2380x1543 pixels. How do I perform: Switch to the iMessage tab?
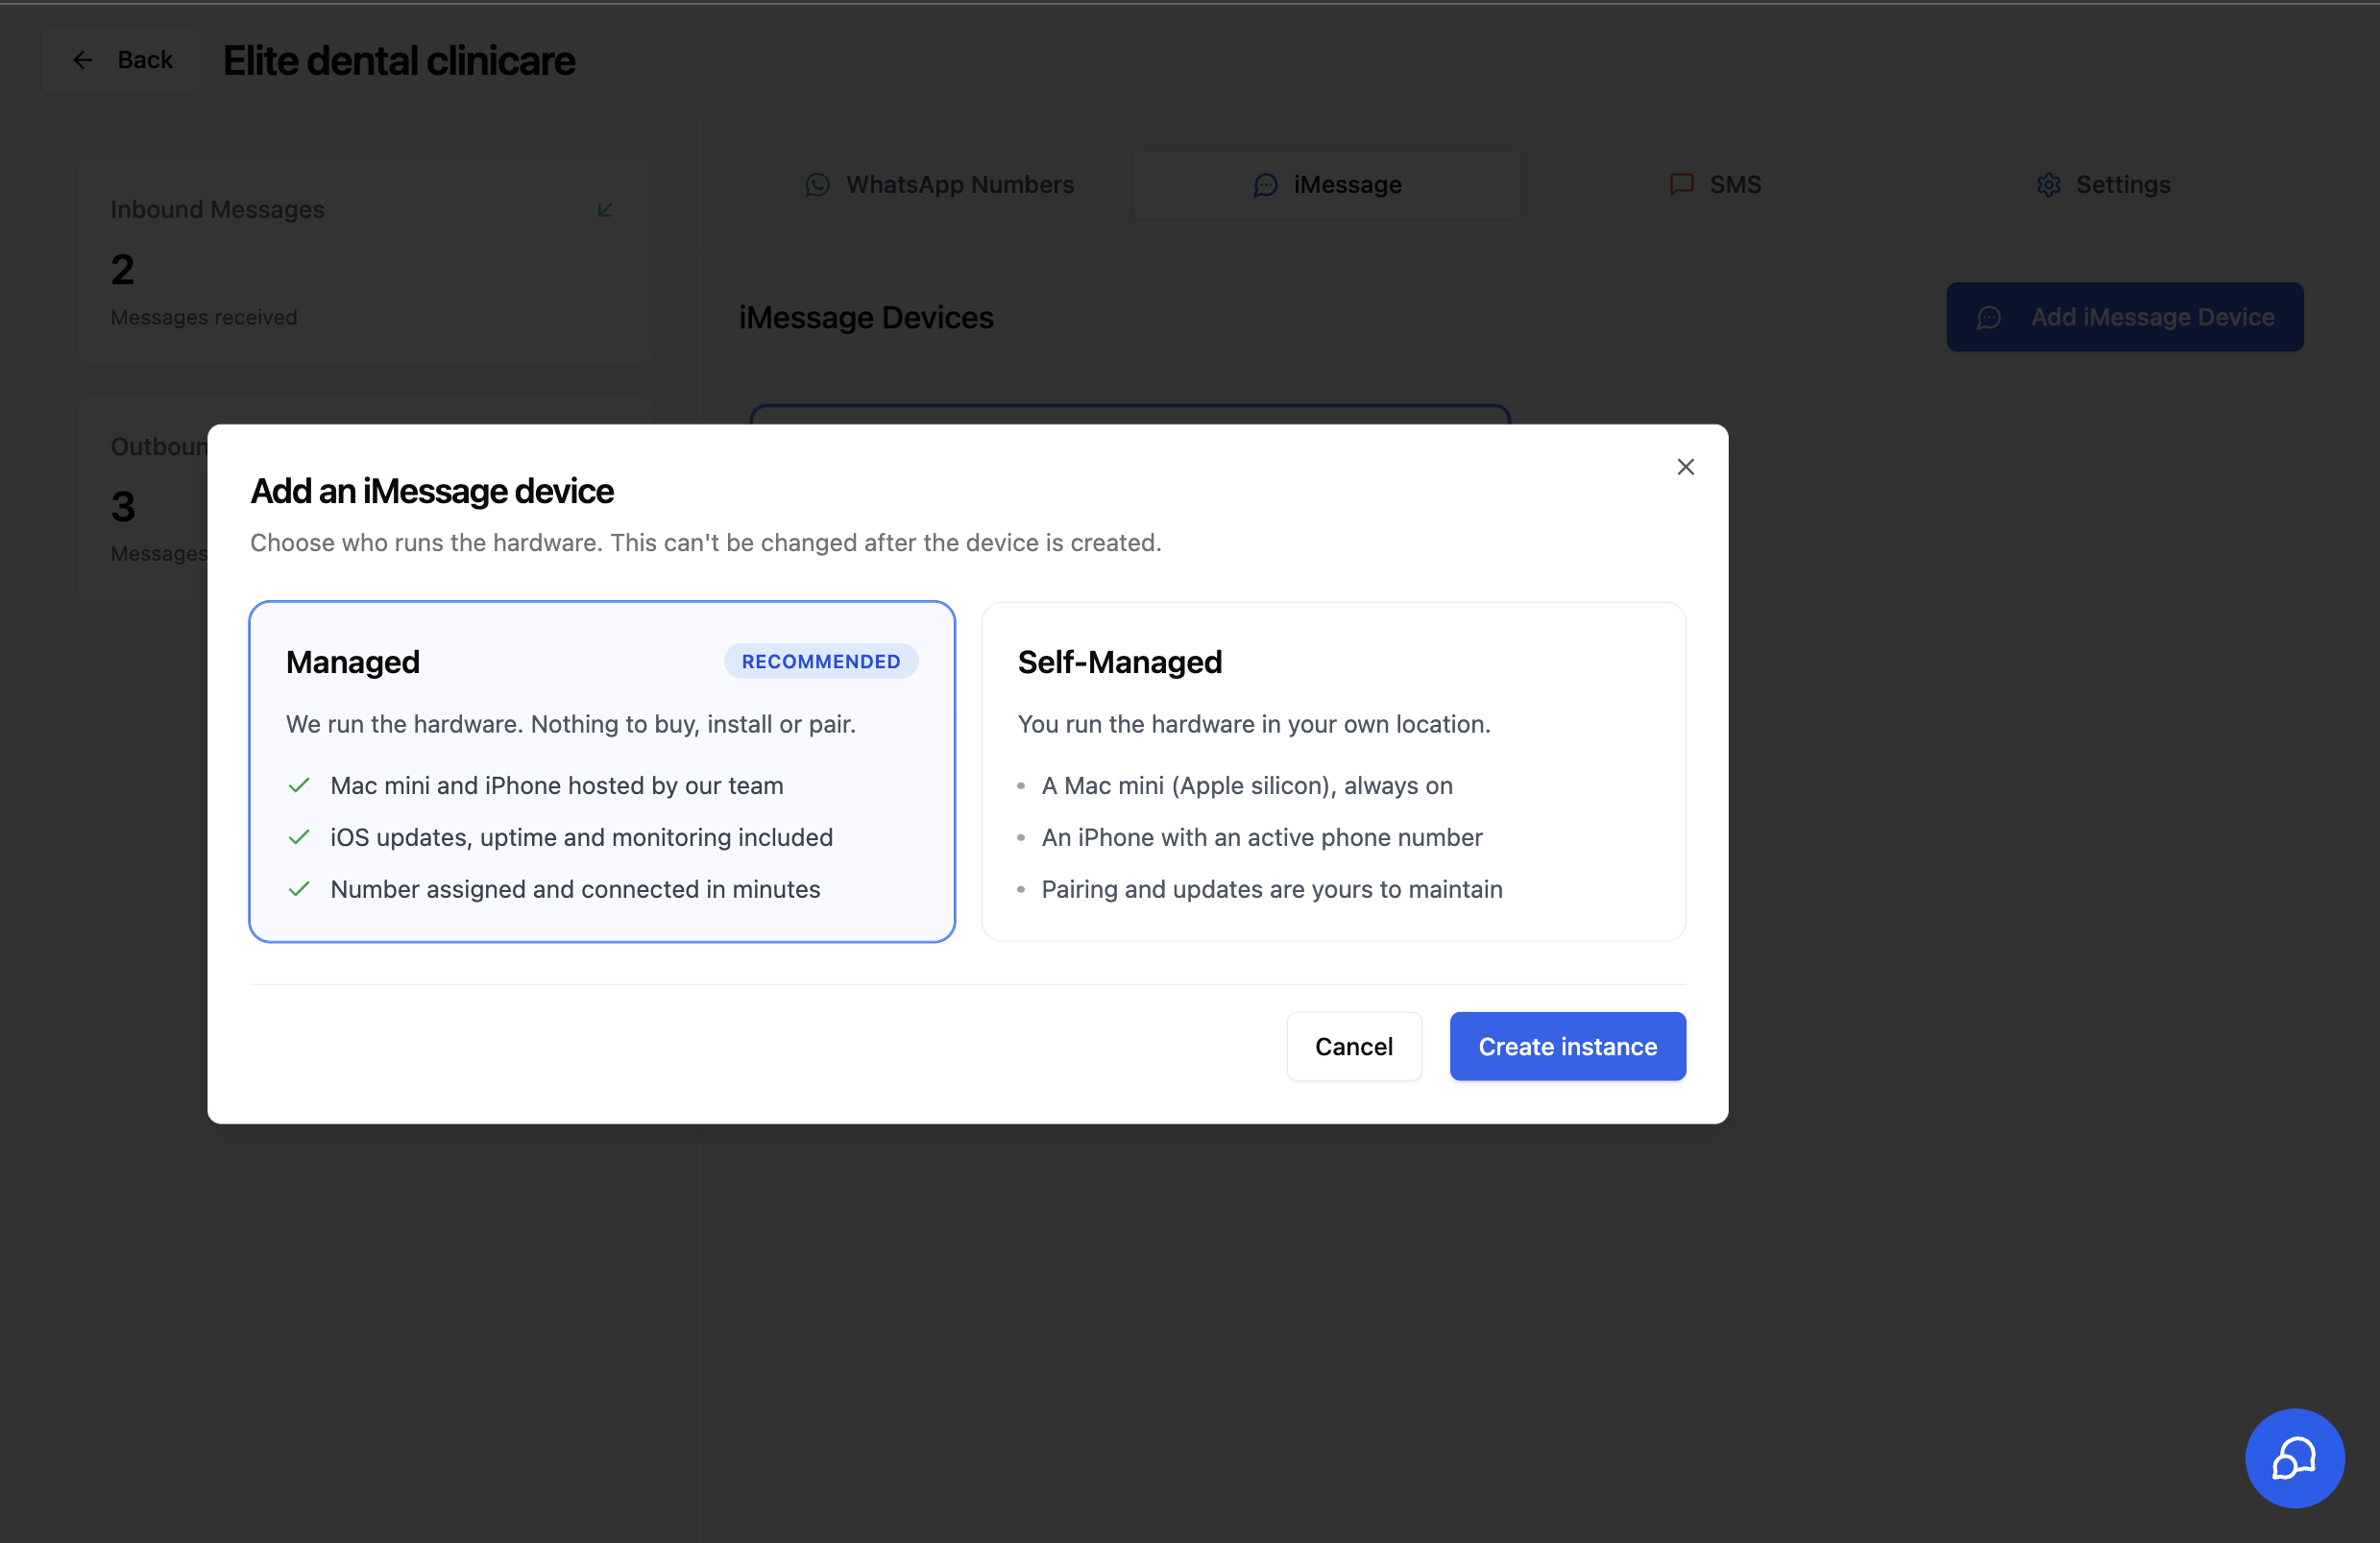point(1326,185)
